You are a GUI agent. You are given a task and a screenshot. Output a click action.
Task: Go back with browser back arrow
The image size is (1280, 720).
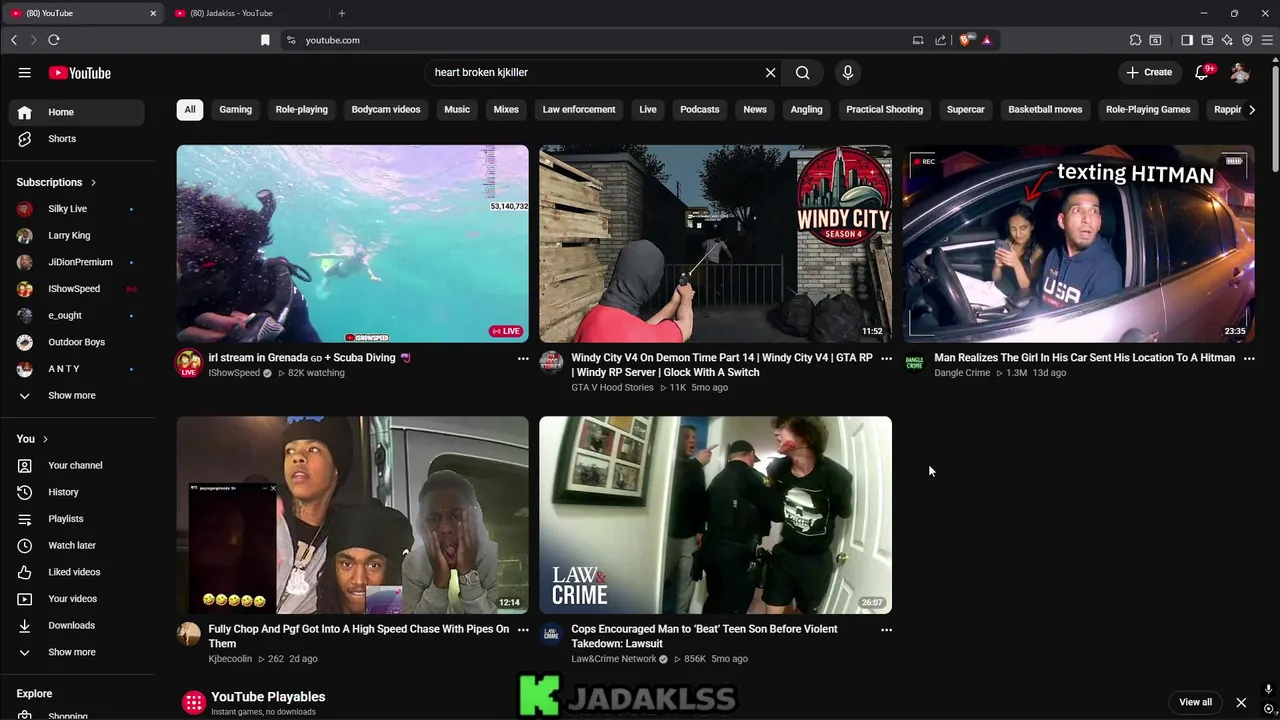click(14, 40)
